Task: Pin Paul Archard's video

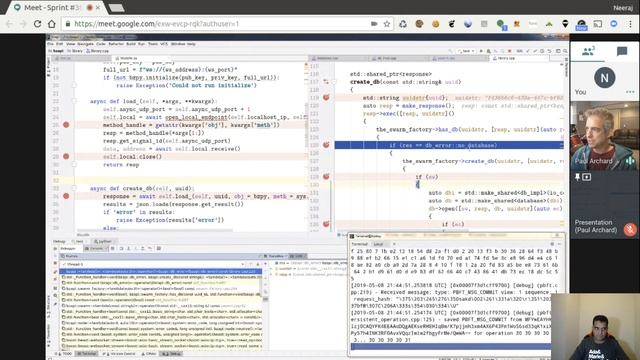Action: coord(577,177)
